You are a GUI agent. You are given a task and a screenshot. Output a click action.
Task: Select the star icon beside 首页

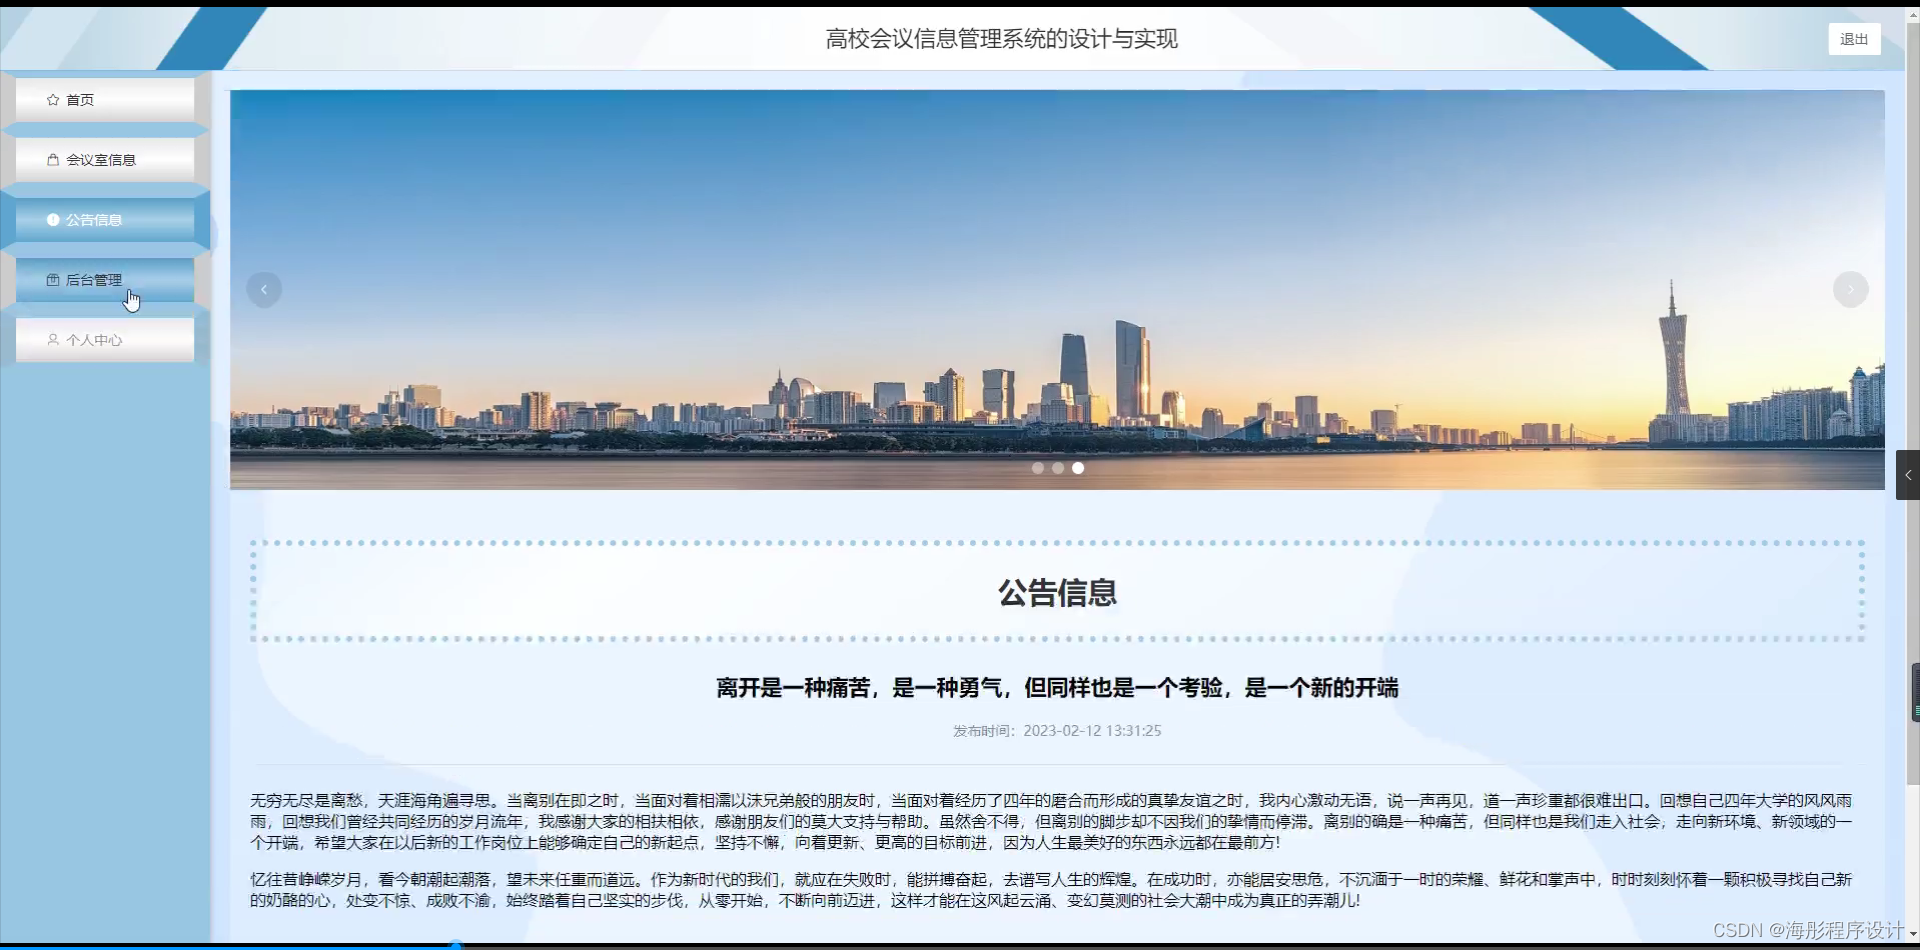[x=52, y=99]
